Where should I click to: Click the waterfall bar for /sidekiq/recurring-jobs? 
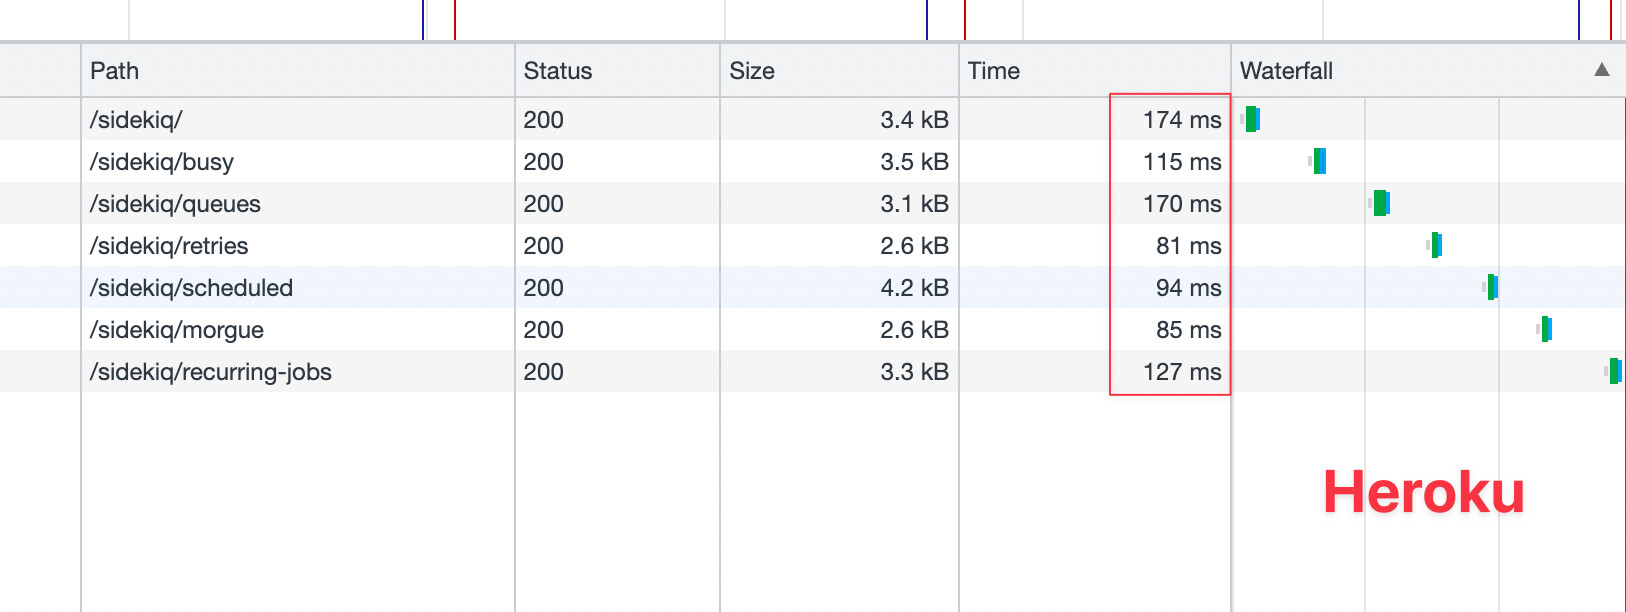click(1615, 371)
